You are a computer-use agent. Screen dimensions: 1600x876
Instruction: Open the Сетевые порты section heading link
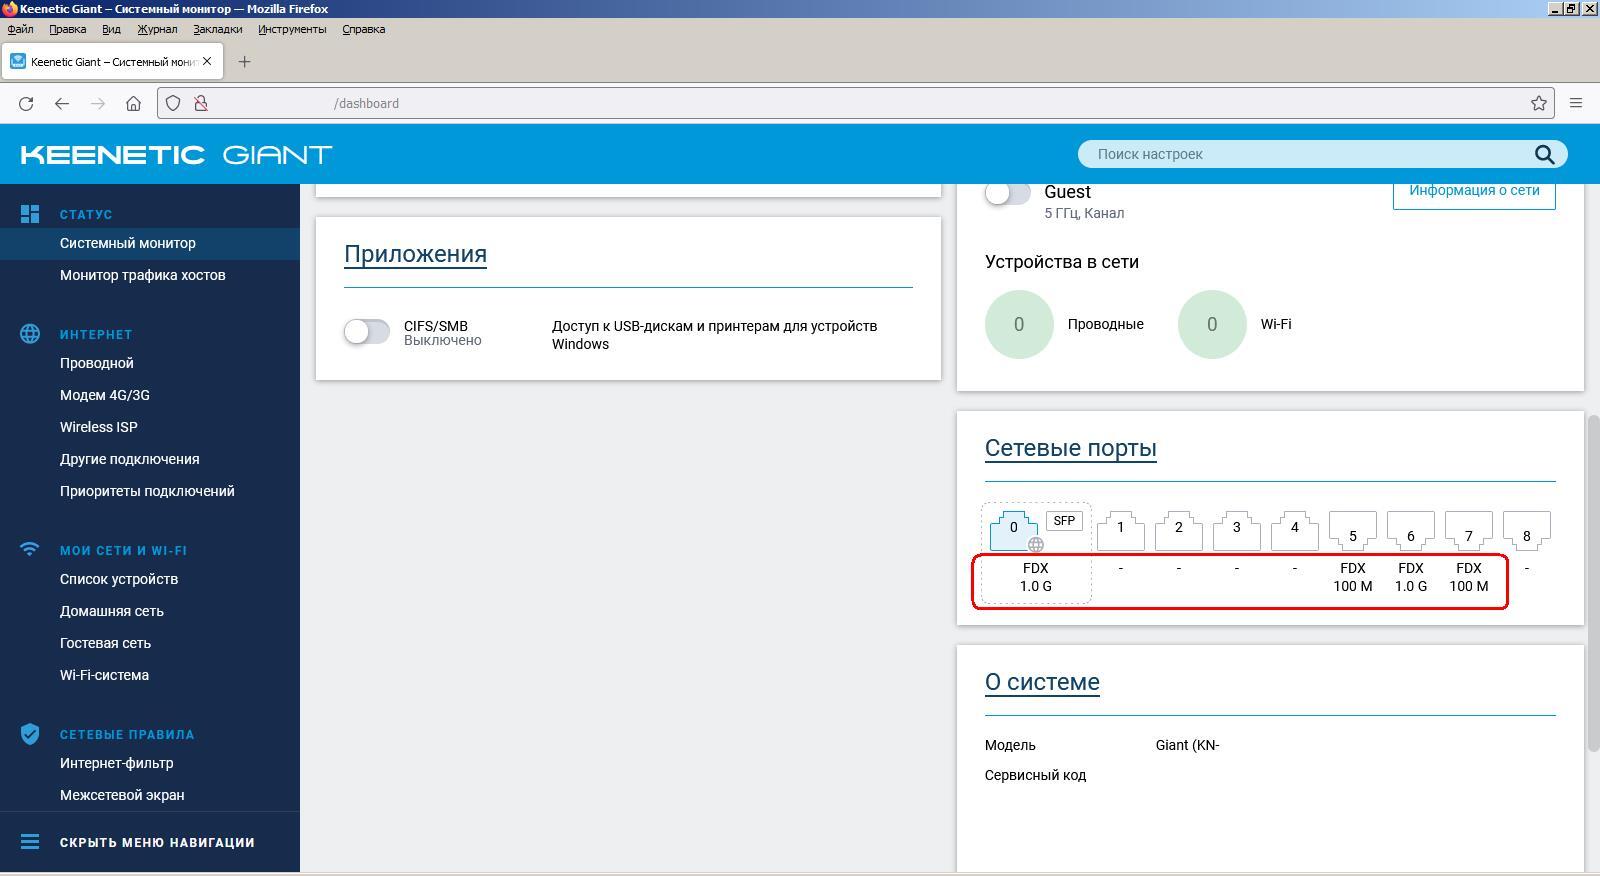(x=1070, y=448)
